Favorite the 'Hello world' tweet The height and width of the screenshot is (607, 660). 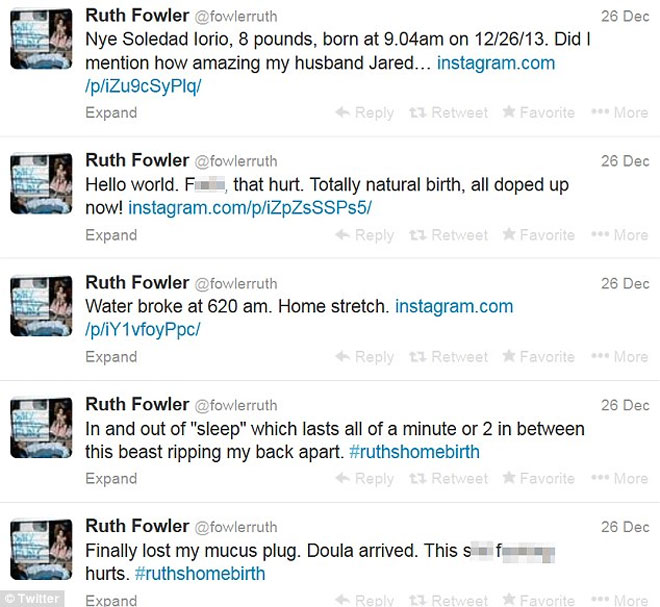click(538, 235)
